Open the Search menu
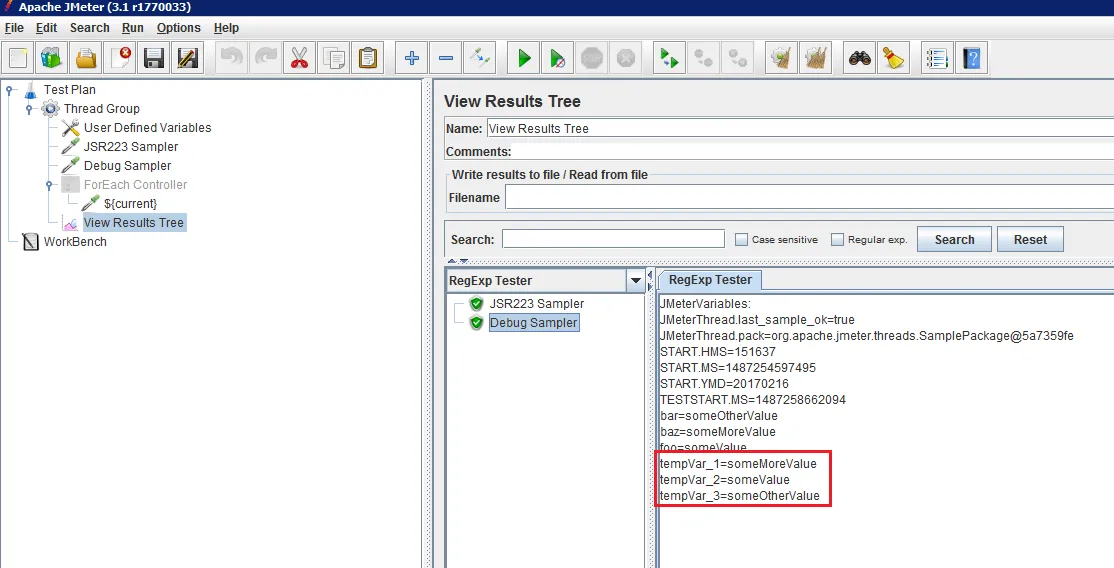This screenshot has height=568, width=1114. tap(90, 28)
